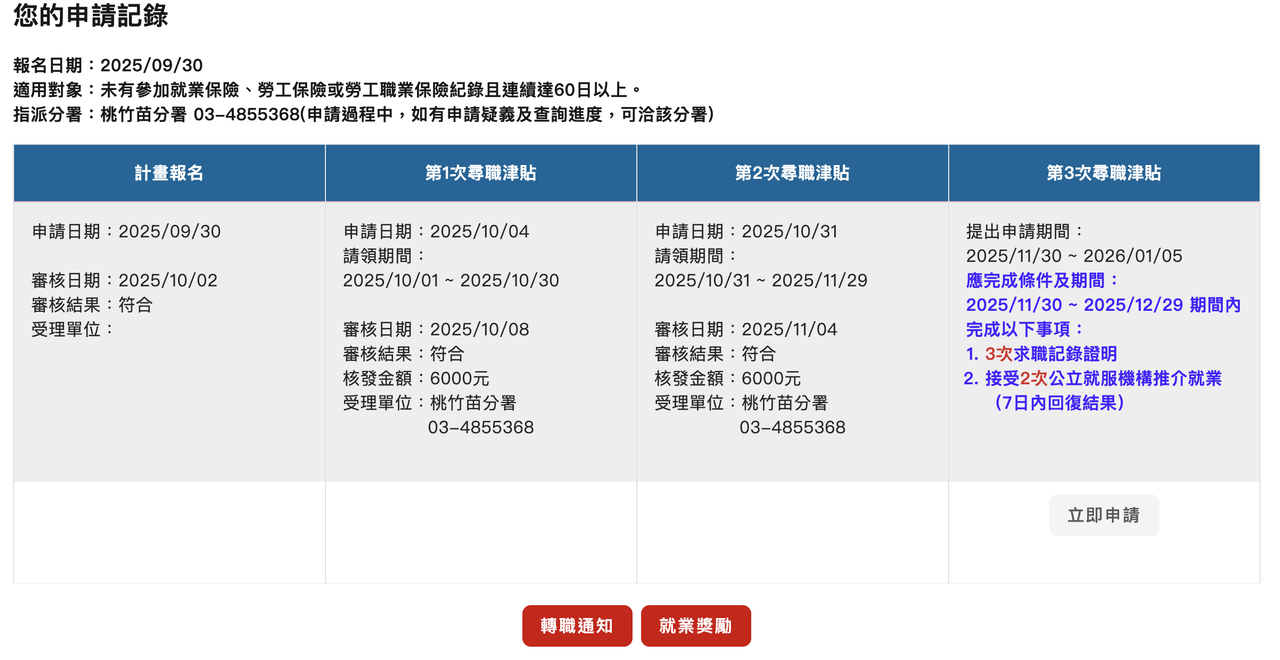Click the 立即申請 button
Screen dimensions: 1280x660
point(1104,515)
